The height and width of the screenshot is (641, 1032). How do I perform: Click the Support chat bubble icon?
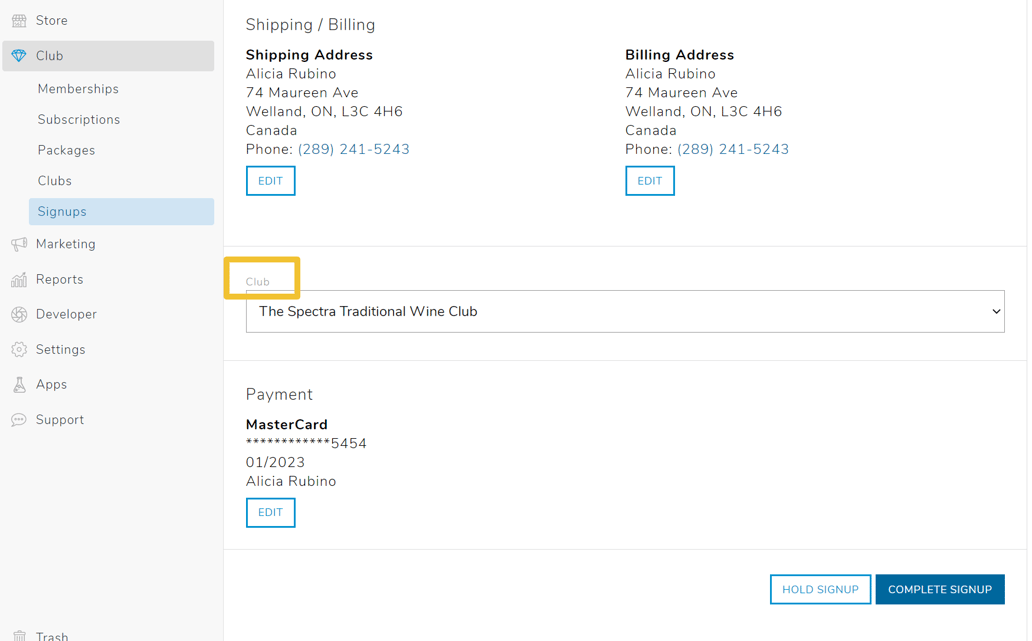19,420
